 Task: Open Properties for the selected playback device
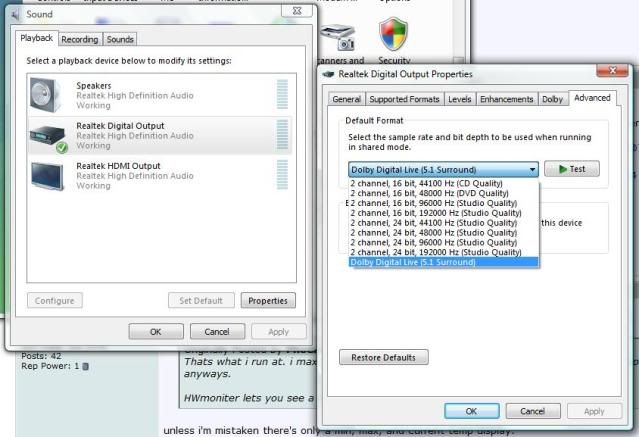268,301
